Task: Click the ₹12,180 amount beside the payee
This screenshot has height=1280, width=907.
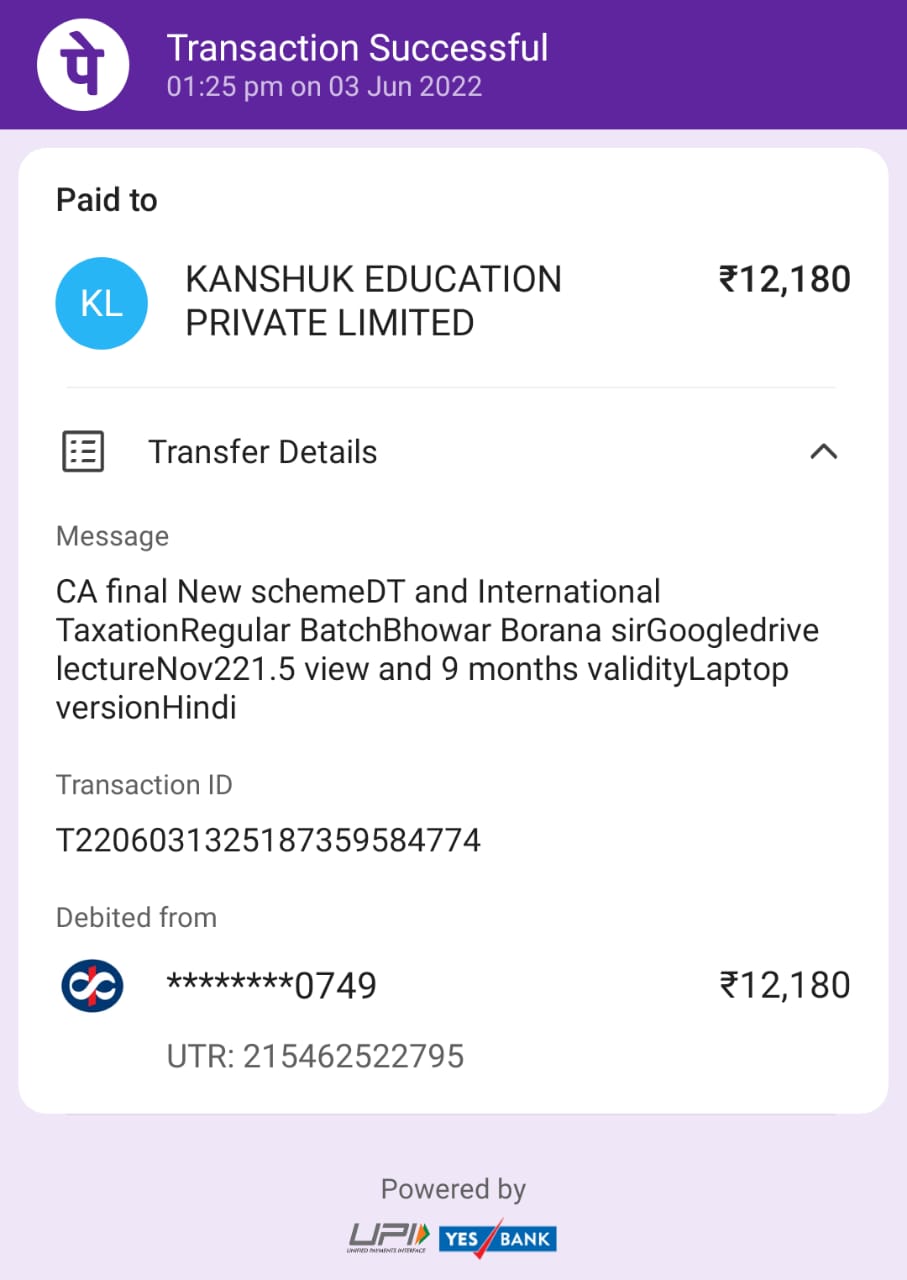Action: [784, 280]
